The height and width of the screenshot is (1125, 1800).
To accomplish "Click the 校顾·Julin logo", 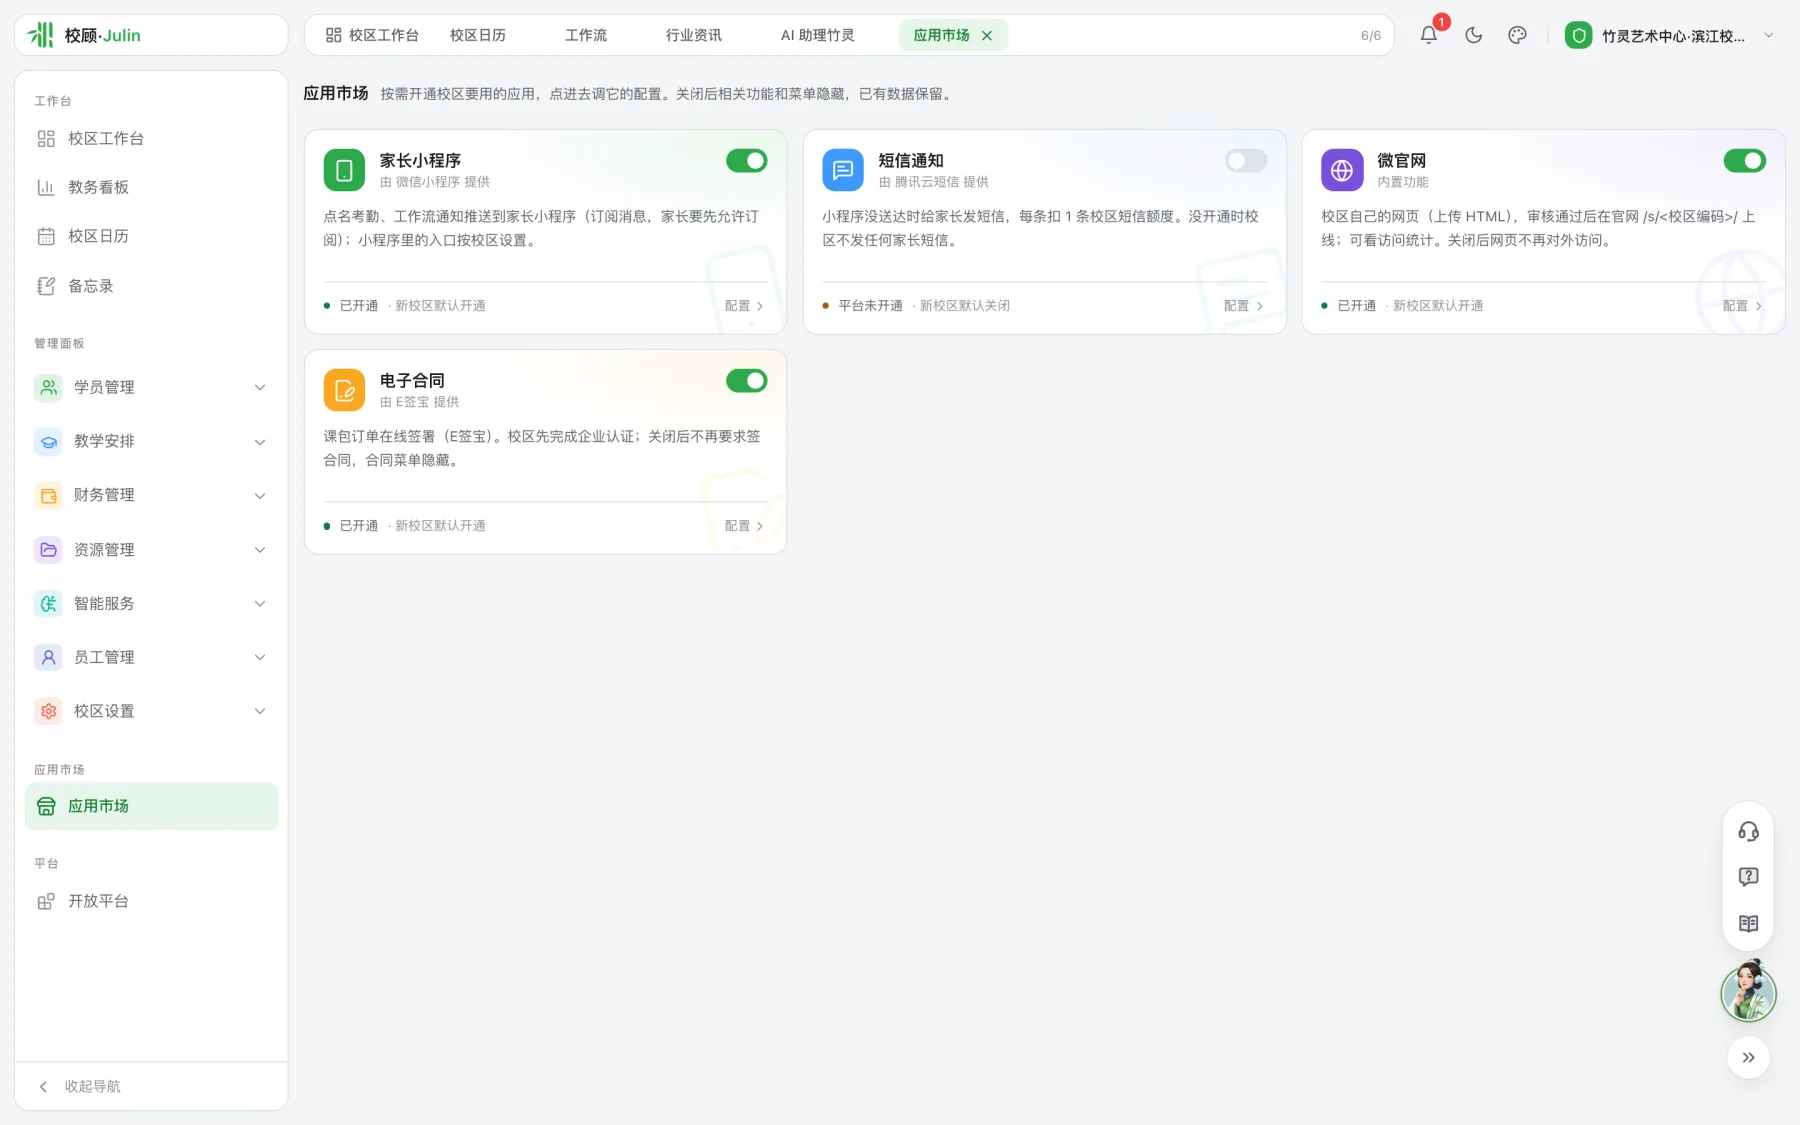I will pyautogui.click(x=84, y=35).
